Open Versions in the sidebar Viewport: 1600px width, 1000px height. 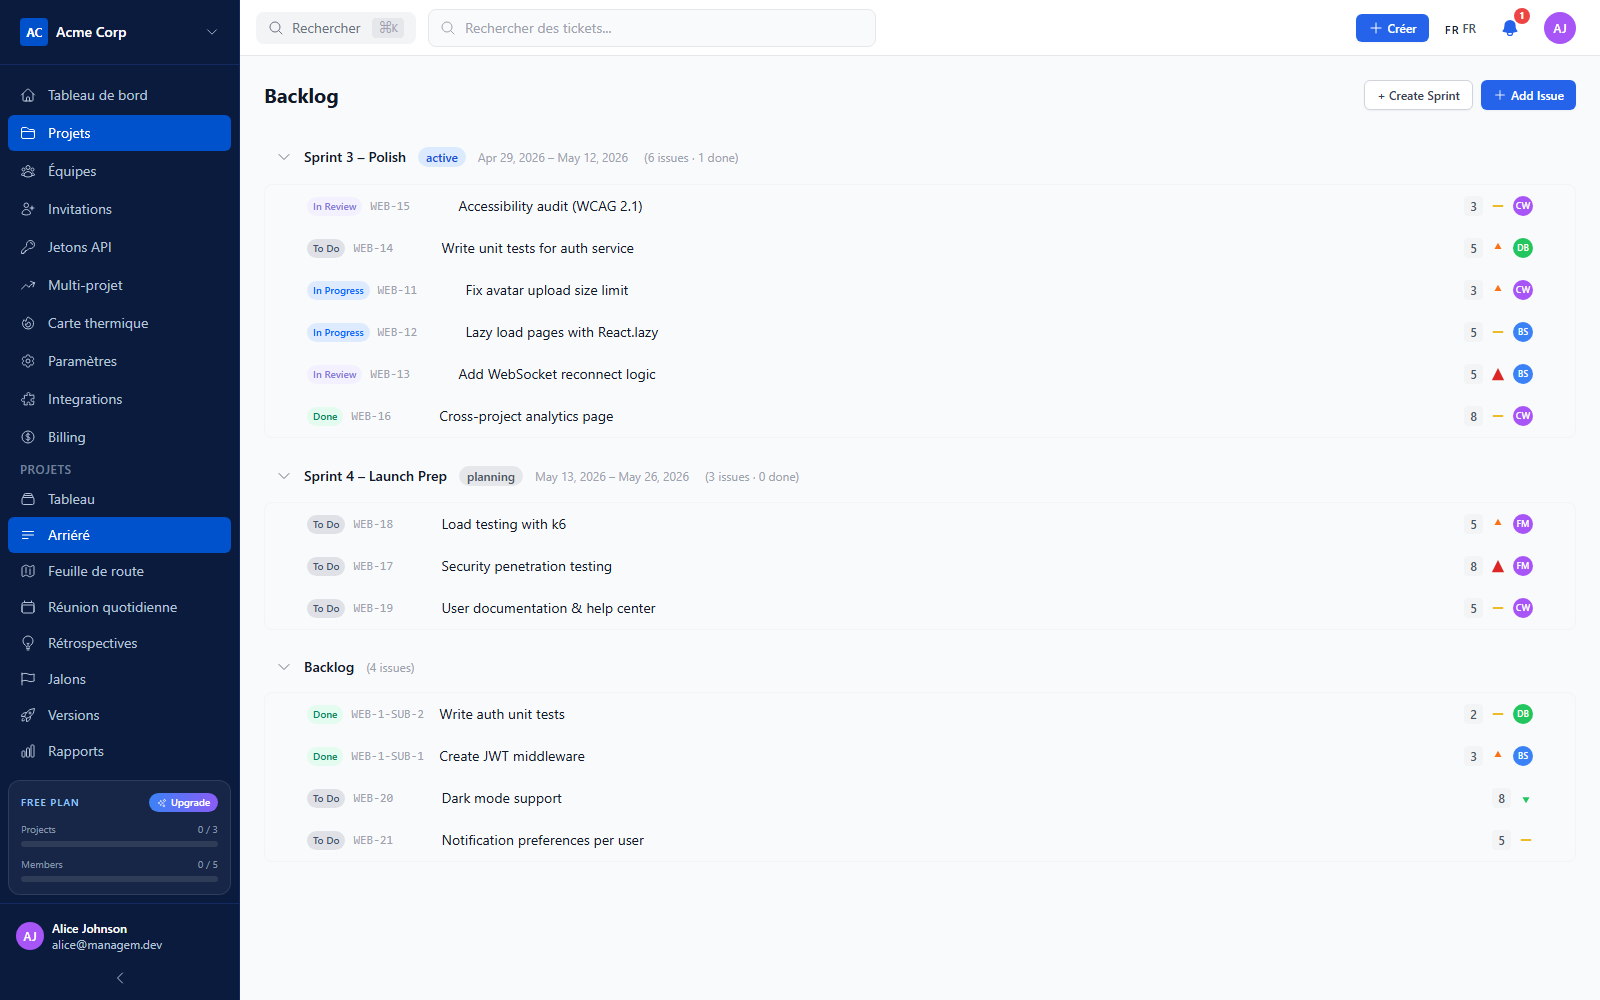pos(119,715)
